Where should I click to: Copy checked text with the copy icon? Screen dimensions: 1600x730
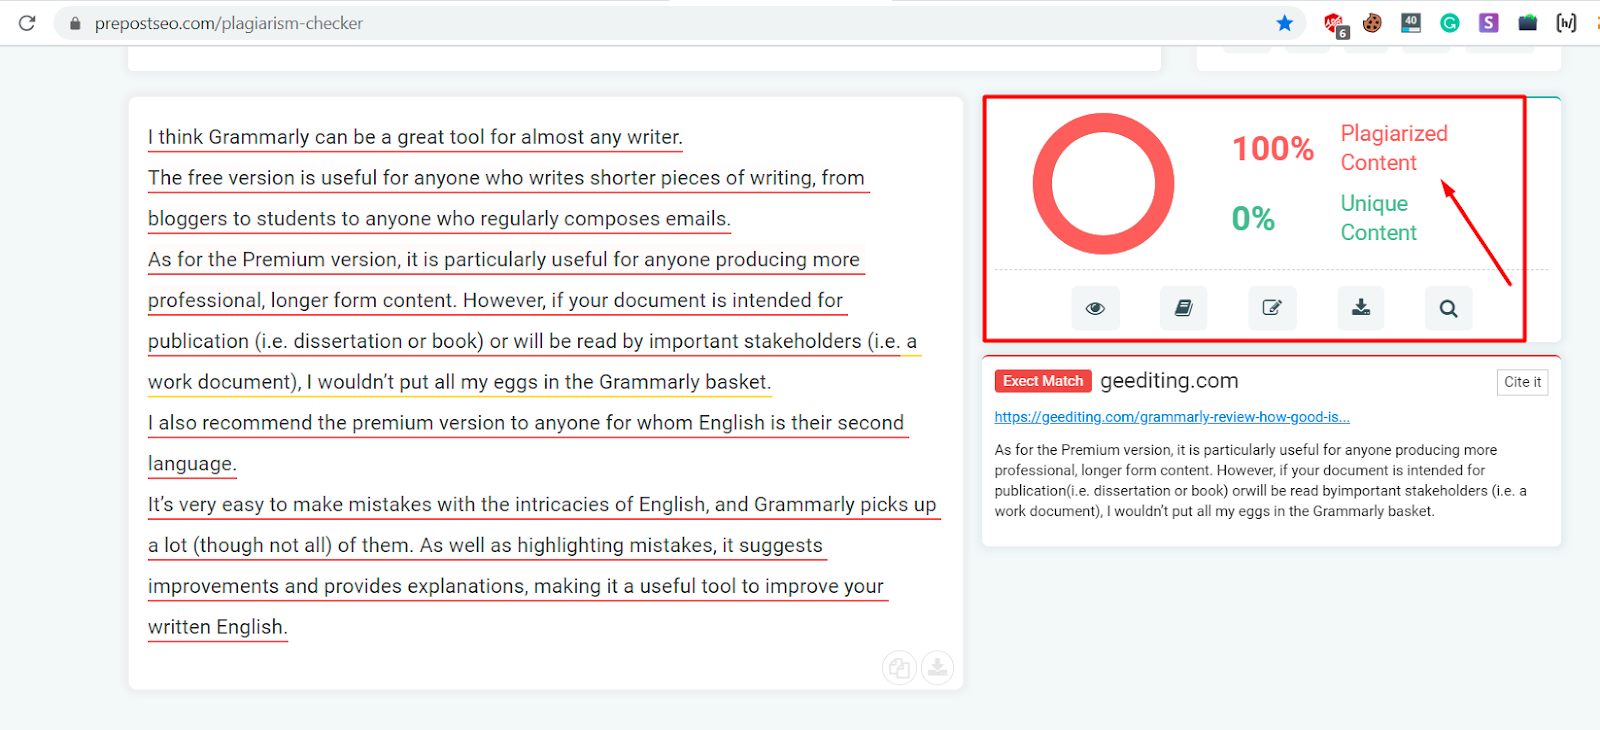(x=899, y=667)
